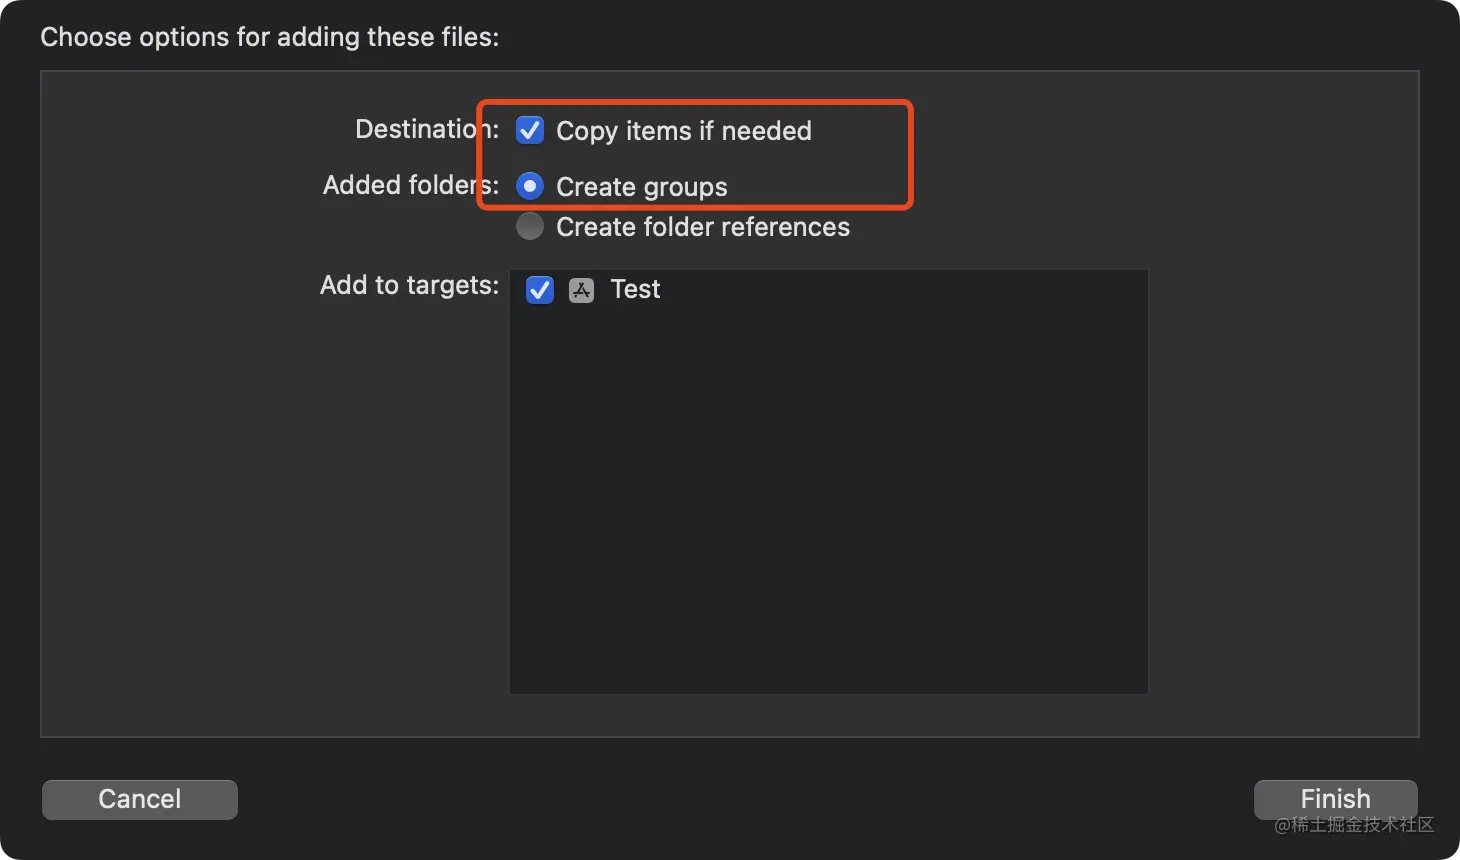Uncheck the Test target checkbox
The height and width of the screenshot is (860, 1460).
coord(540,290)
